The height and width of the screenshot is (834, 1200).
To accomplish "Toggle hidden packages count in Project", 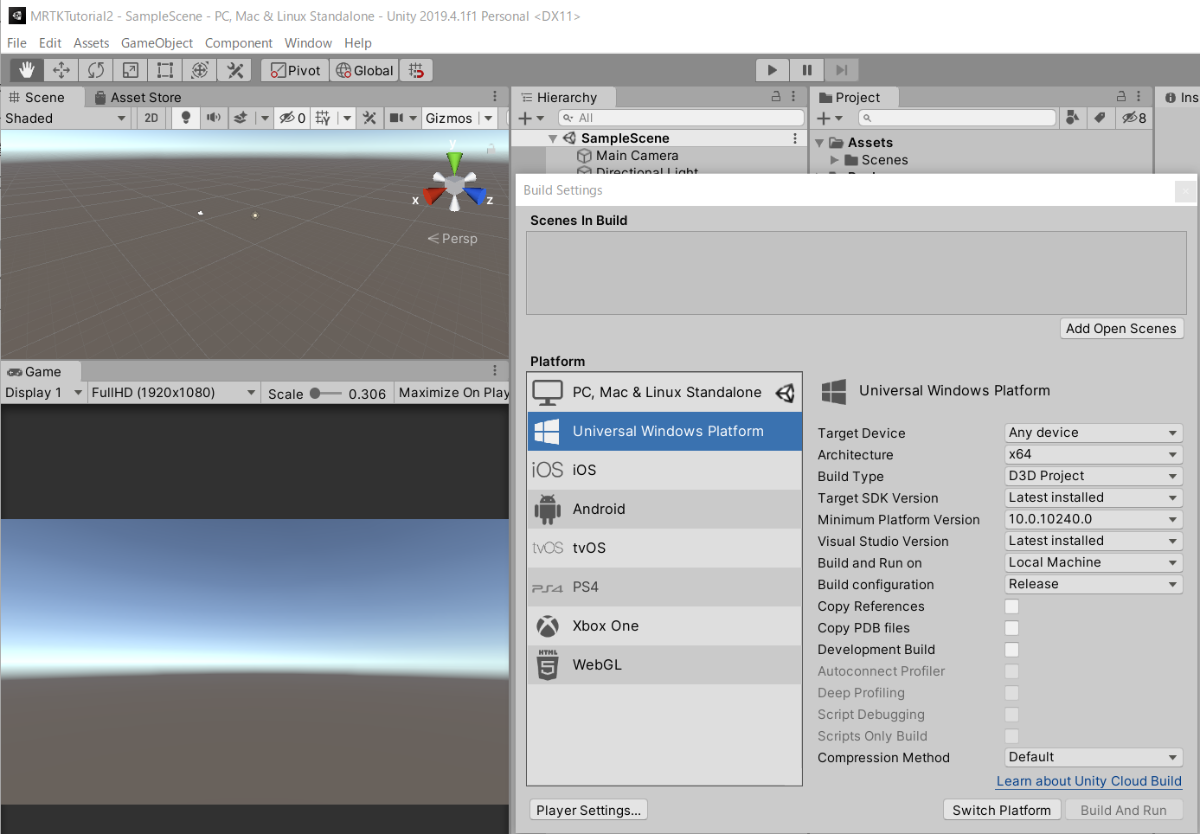I will click(1134, 118).
